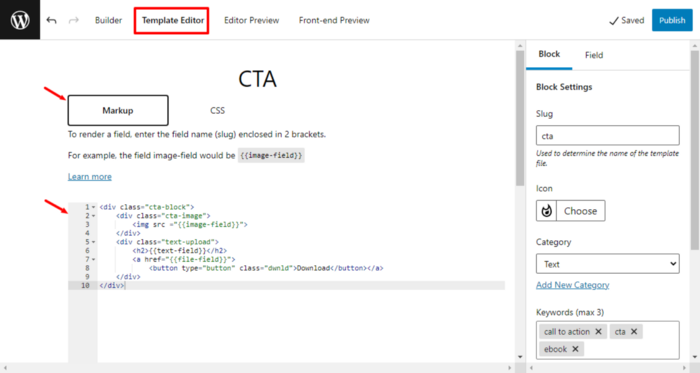The width and height of the screenshot is (700, 373).
Task: Select the Block settings tab
Action: click(549, 54)
